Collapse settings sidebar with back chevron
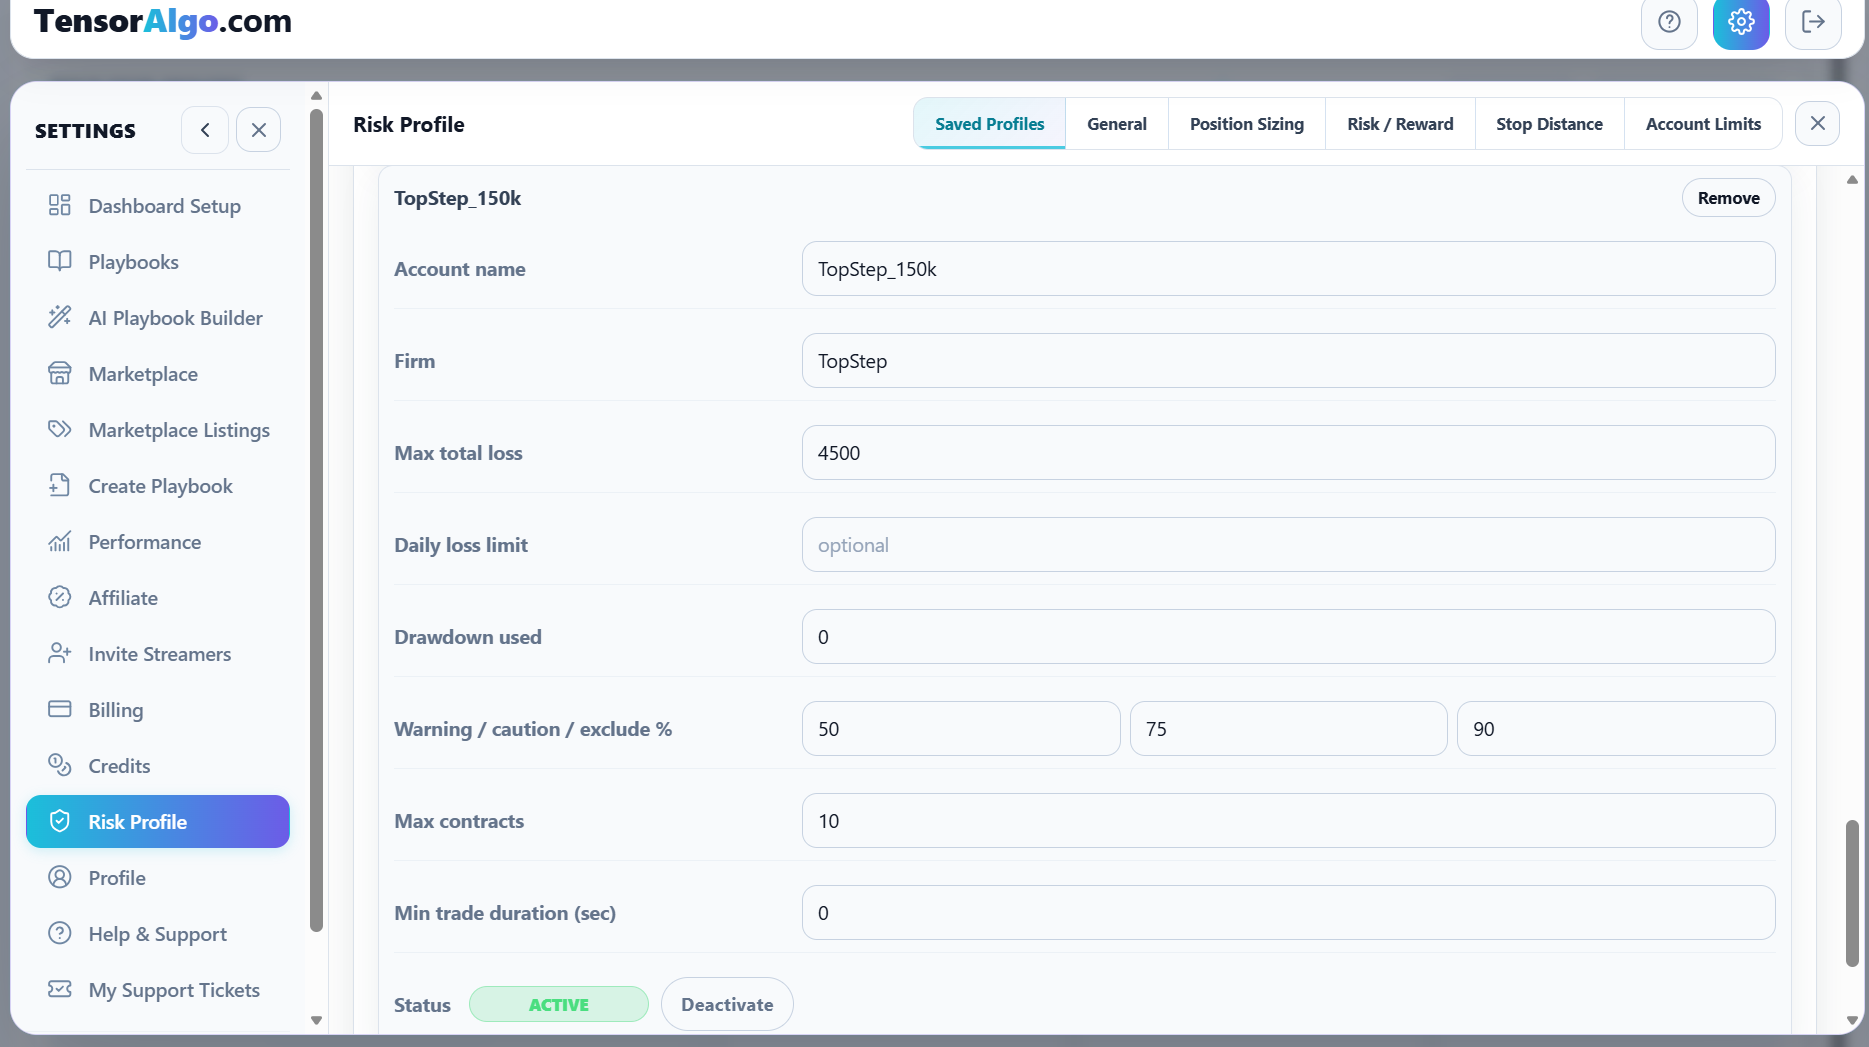This screenshot has width=1869, height=1047. pyautogui.click(x=205, y=130)
